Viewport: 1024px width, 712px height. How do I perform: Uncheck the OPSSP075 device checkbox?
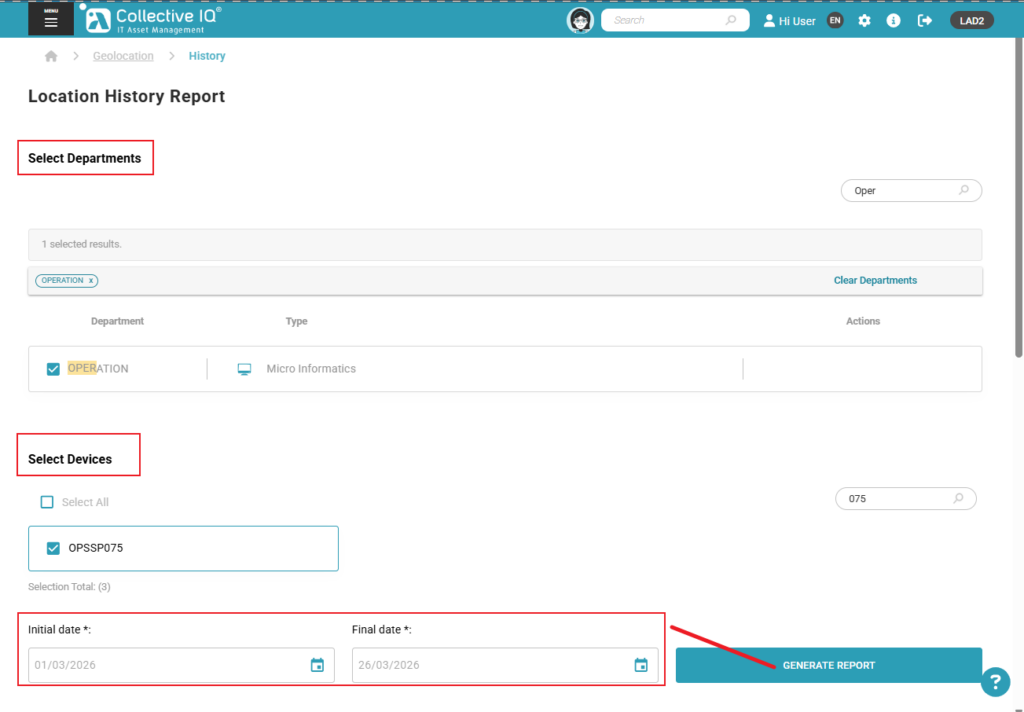tap(54, 548)
